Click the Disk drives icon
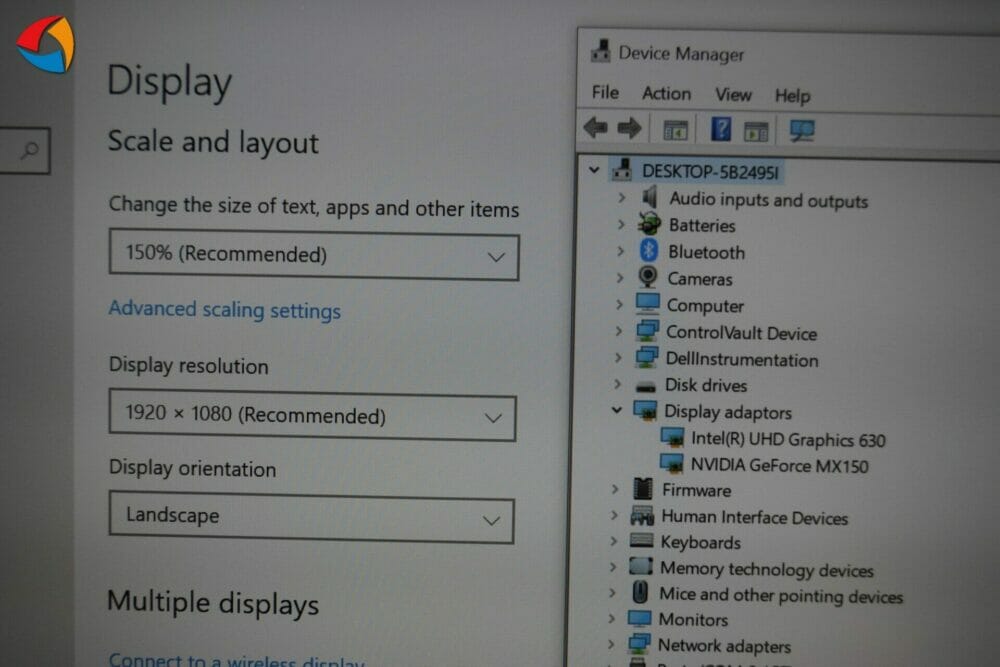The image size is (1000, 667). click(645, 386)
